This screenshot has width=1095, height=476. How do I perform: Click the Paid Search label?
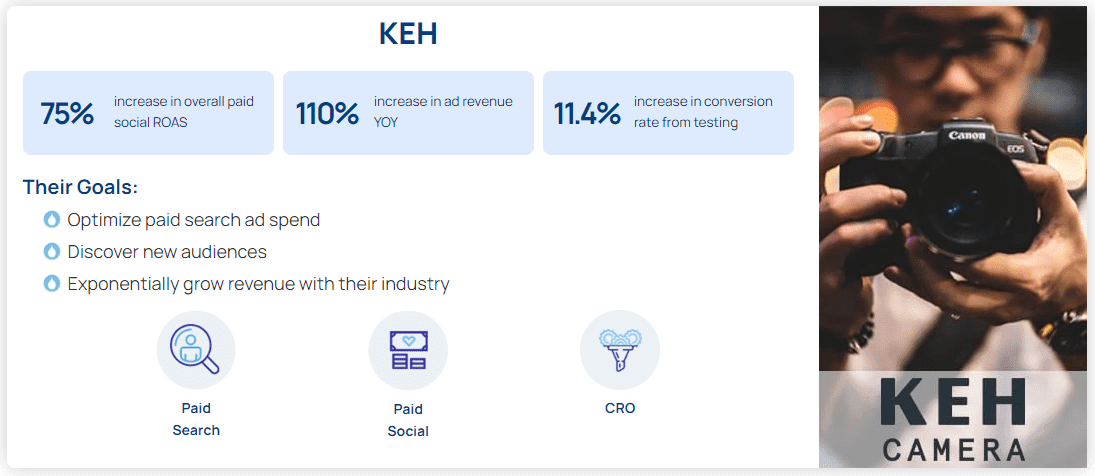coord(196,419)
